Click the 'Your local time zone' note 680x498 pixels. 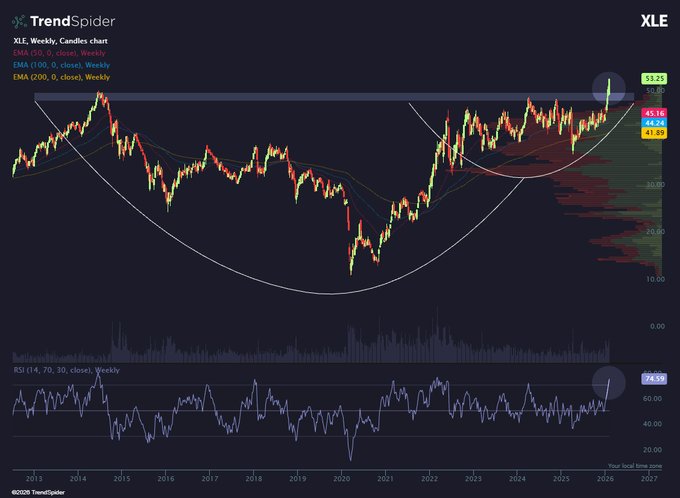(635, 466)
